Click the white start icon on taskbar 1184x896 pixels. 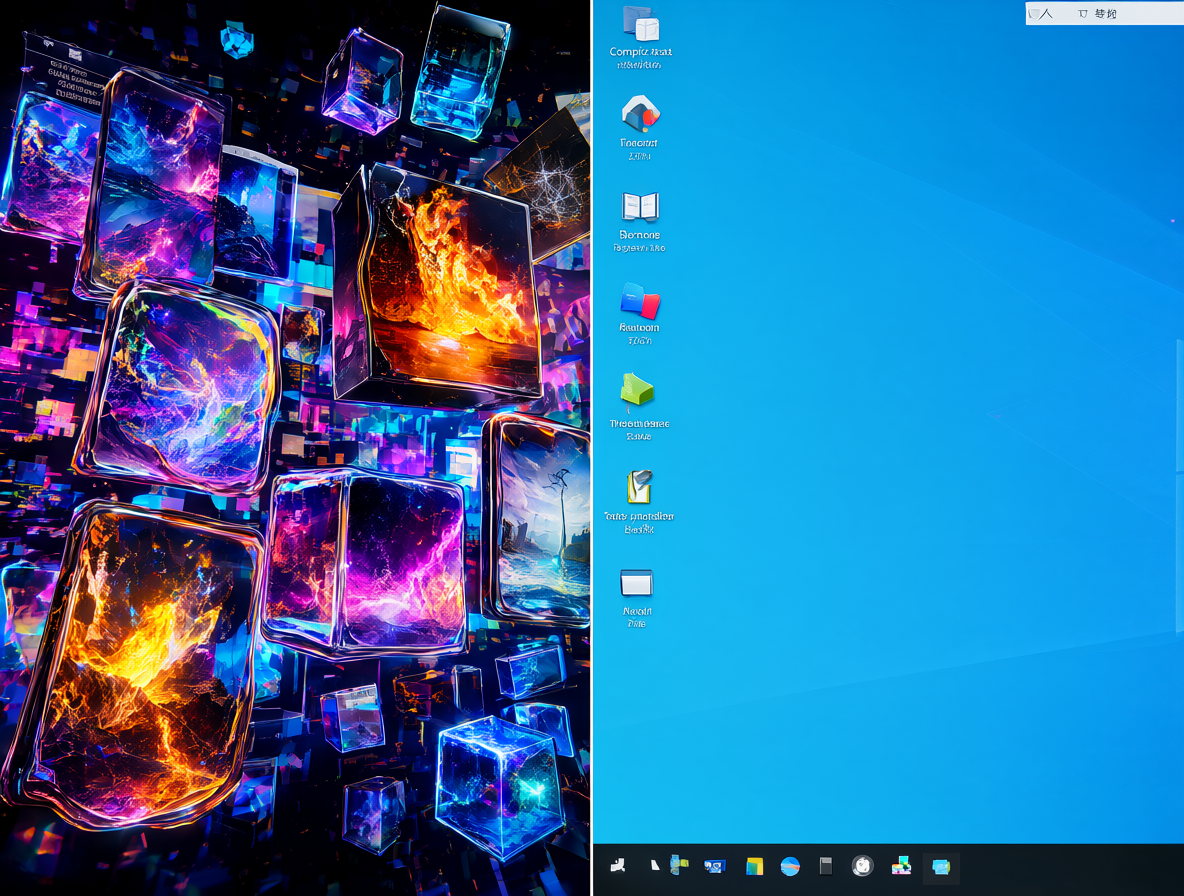618,866
